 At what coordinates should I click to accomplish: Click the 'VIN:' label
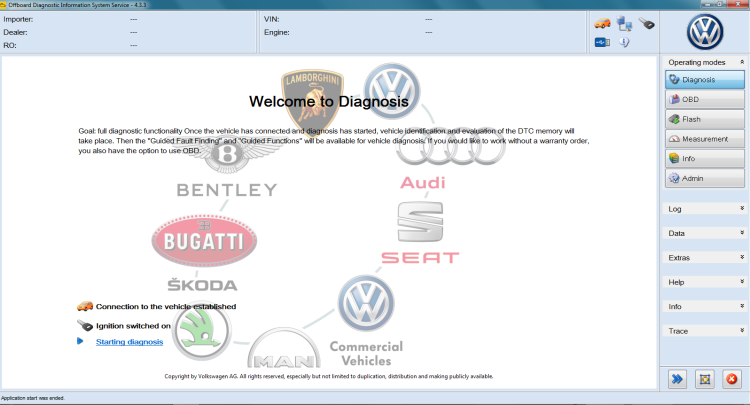click(272, 19)
